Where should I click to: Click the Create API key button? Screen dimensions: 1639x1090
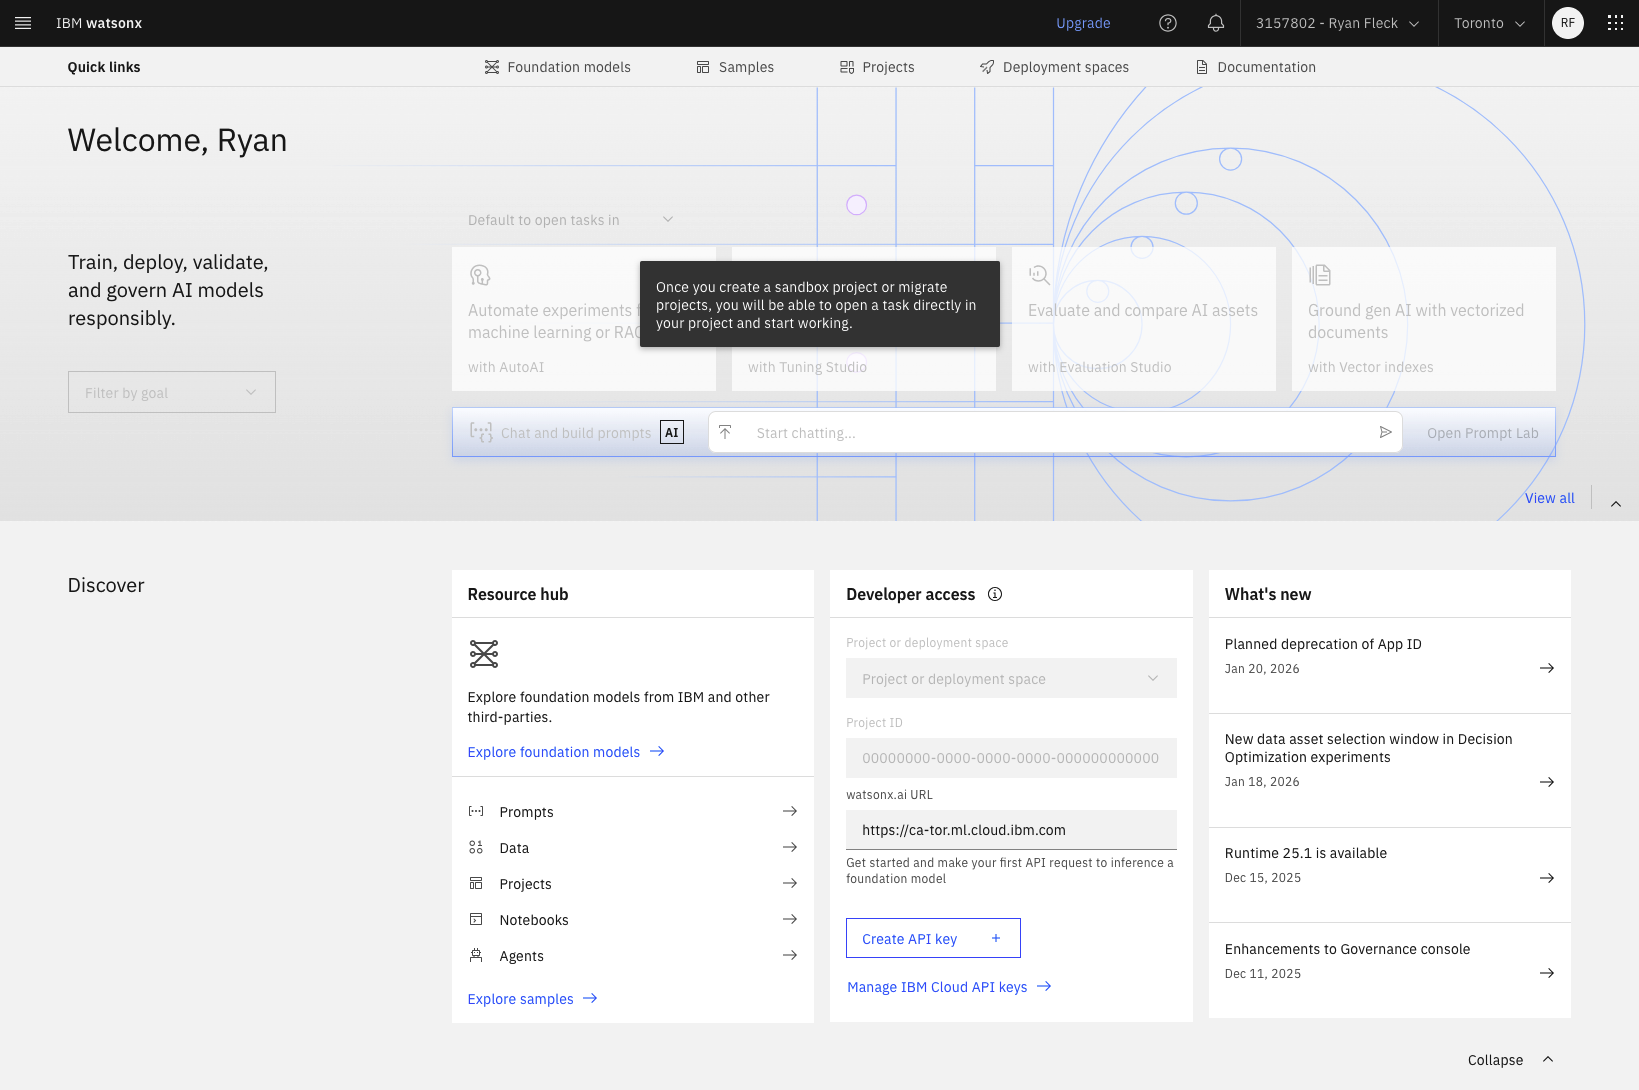pos(932,938)
